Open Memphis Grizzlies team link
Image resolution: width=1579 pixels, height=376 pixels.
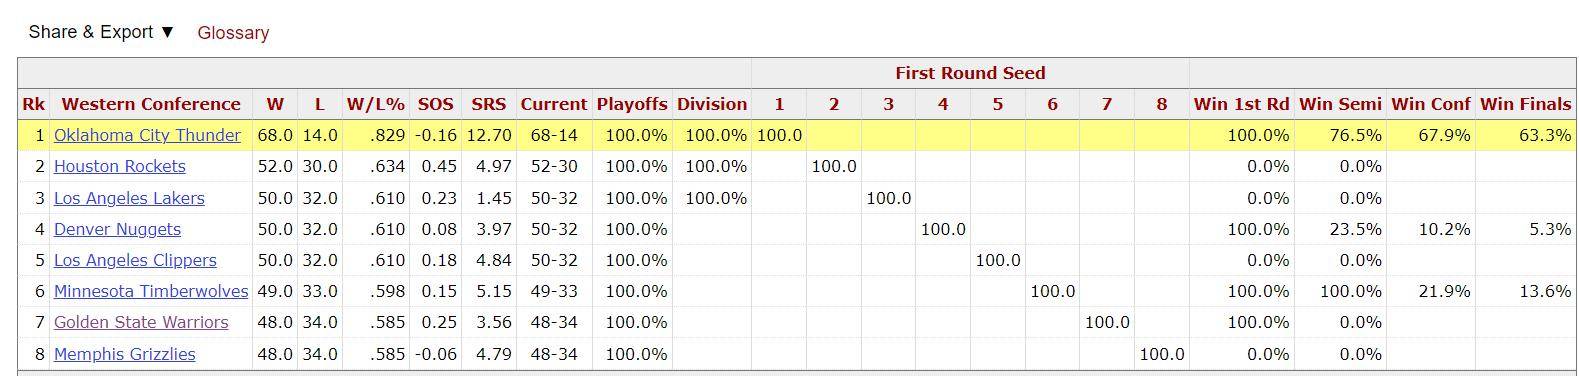[x=124, y=354]
